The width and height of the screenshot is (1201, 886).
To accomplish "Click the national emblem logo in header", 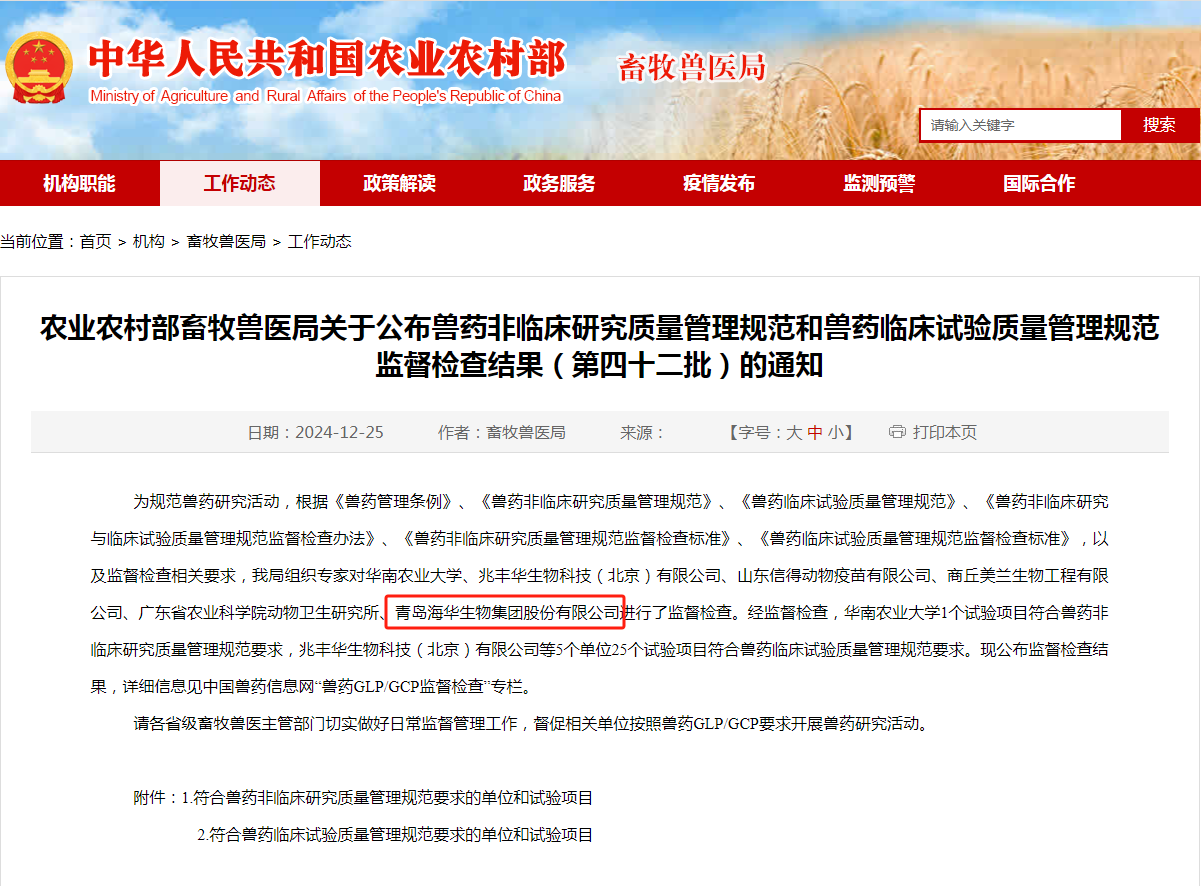I will pos(38,68).
